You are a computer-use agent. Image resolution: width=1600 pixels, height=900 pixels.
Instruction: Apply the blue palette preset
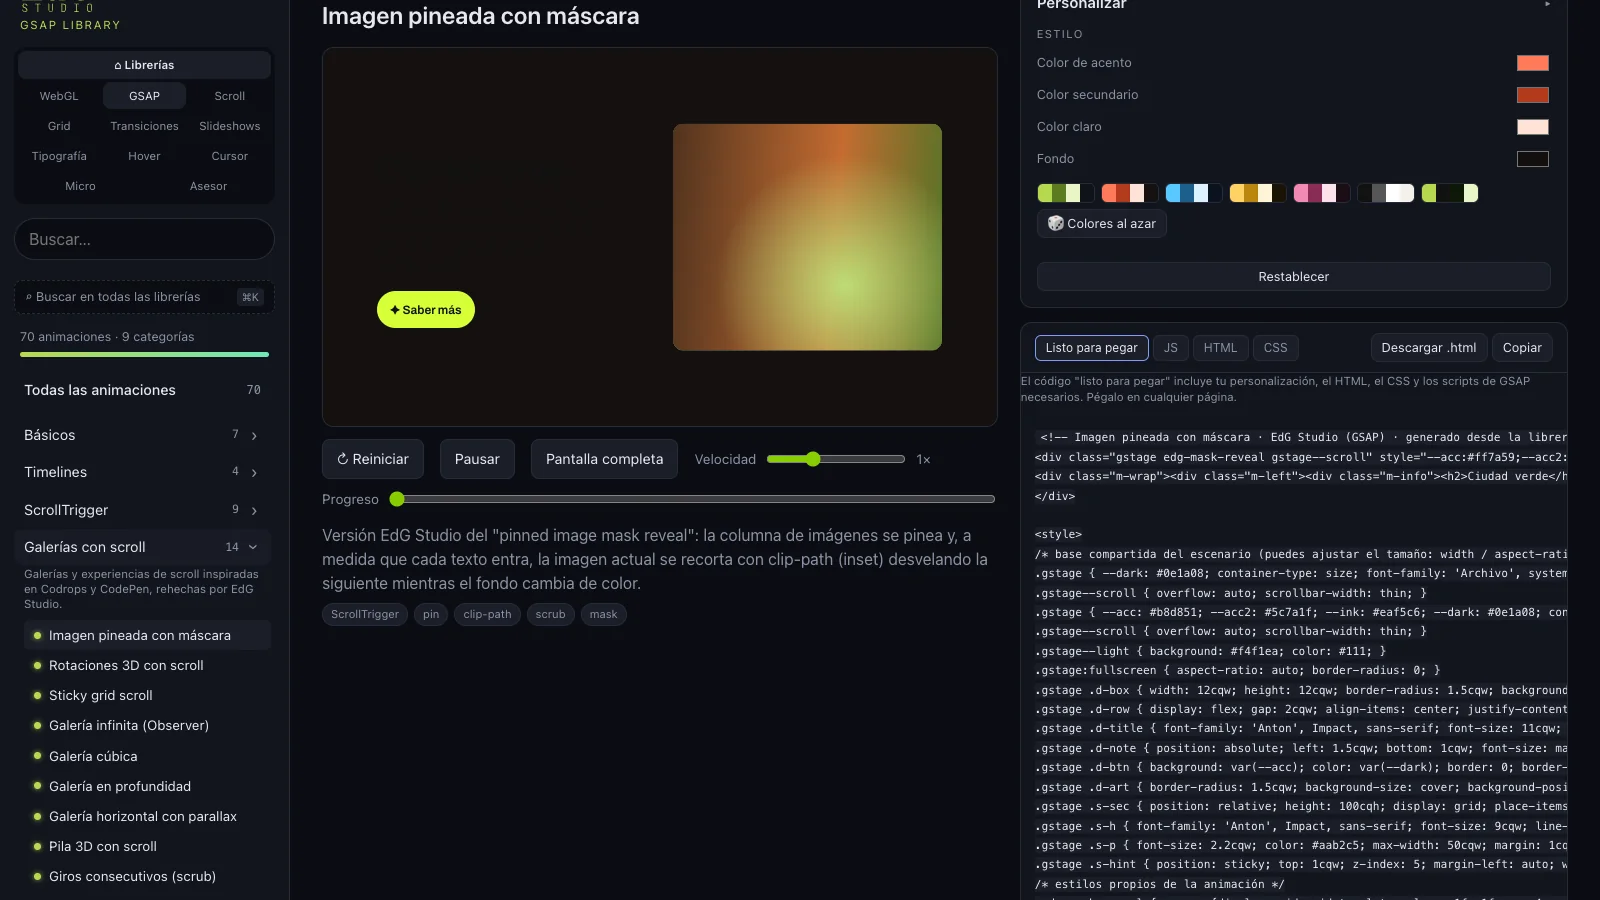coord(1194,193)
